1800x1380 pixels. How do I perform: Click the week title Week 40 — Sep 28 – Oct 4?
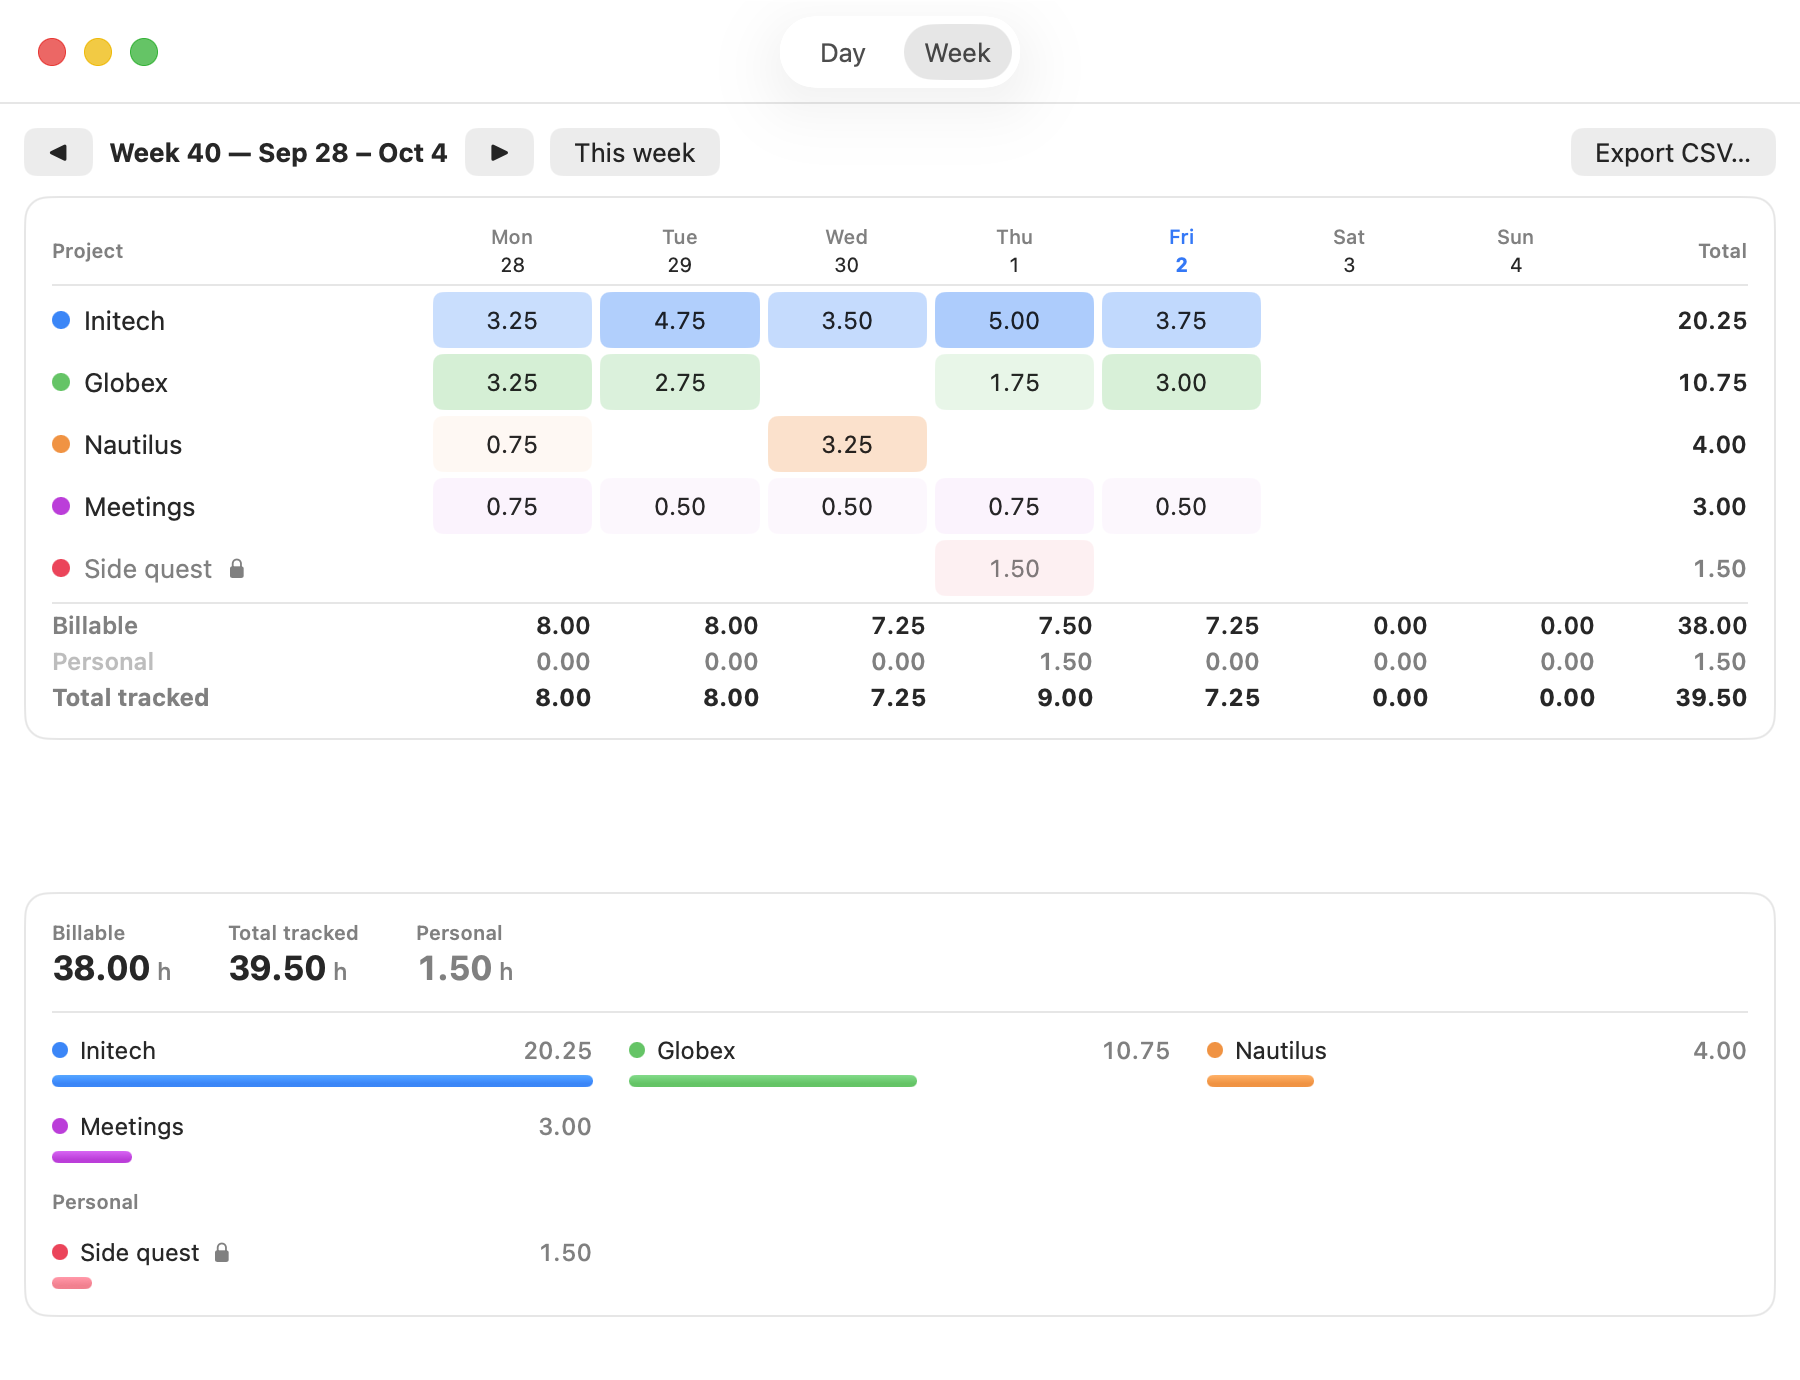pos(278,153)
